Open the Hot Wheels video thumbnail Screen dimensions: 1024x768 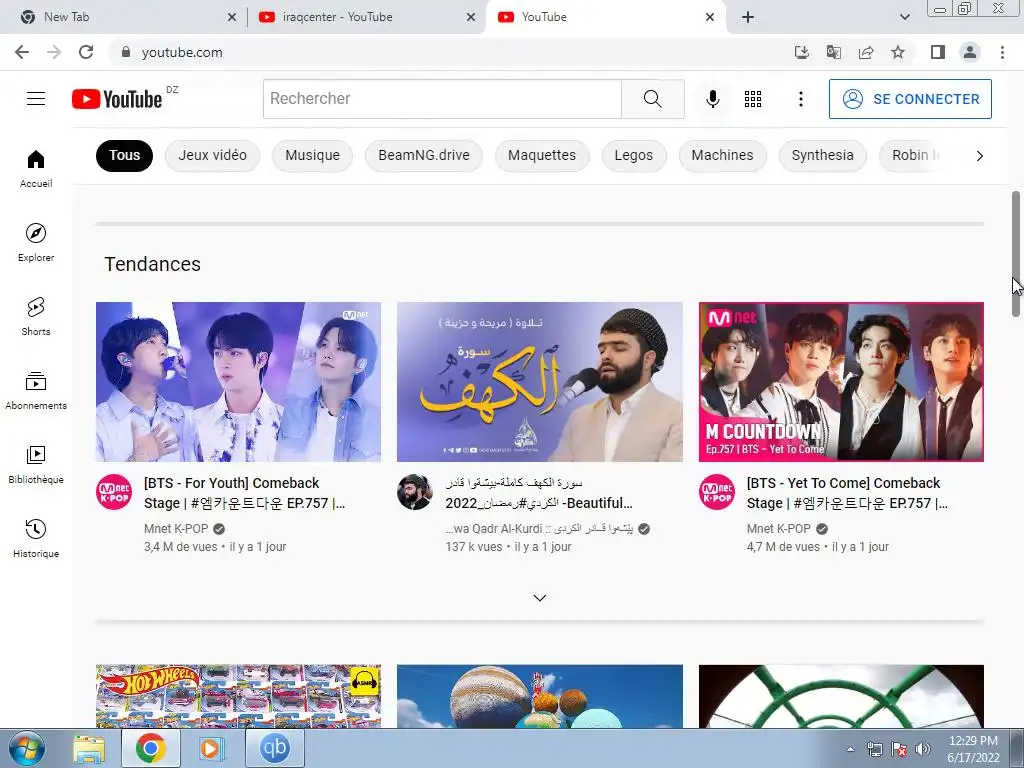[238, 696]
